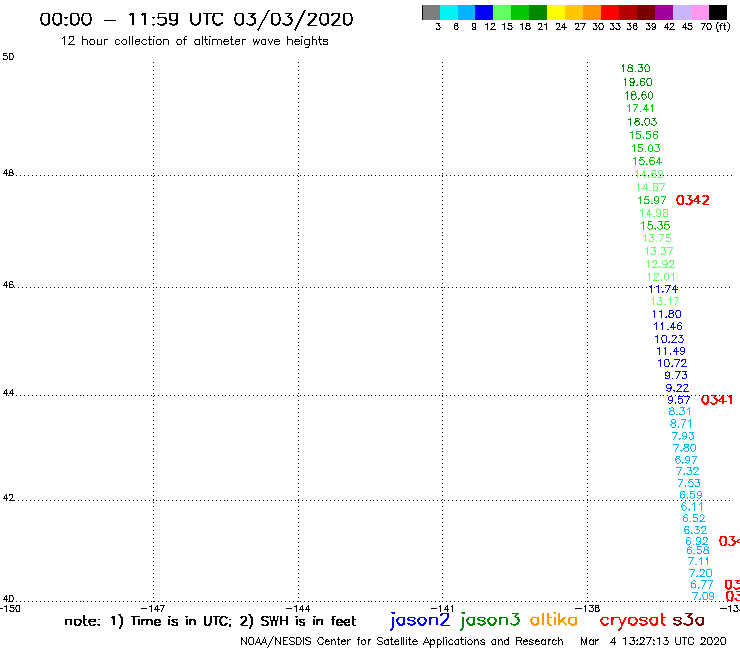Click the jason2 satellite legend label
Image resolution: width=740 pixels, height=650 pixels.
click(420, 620)
